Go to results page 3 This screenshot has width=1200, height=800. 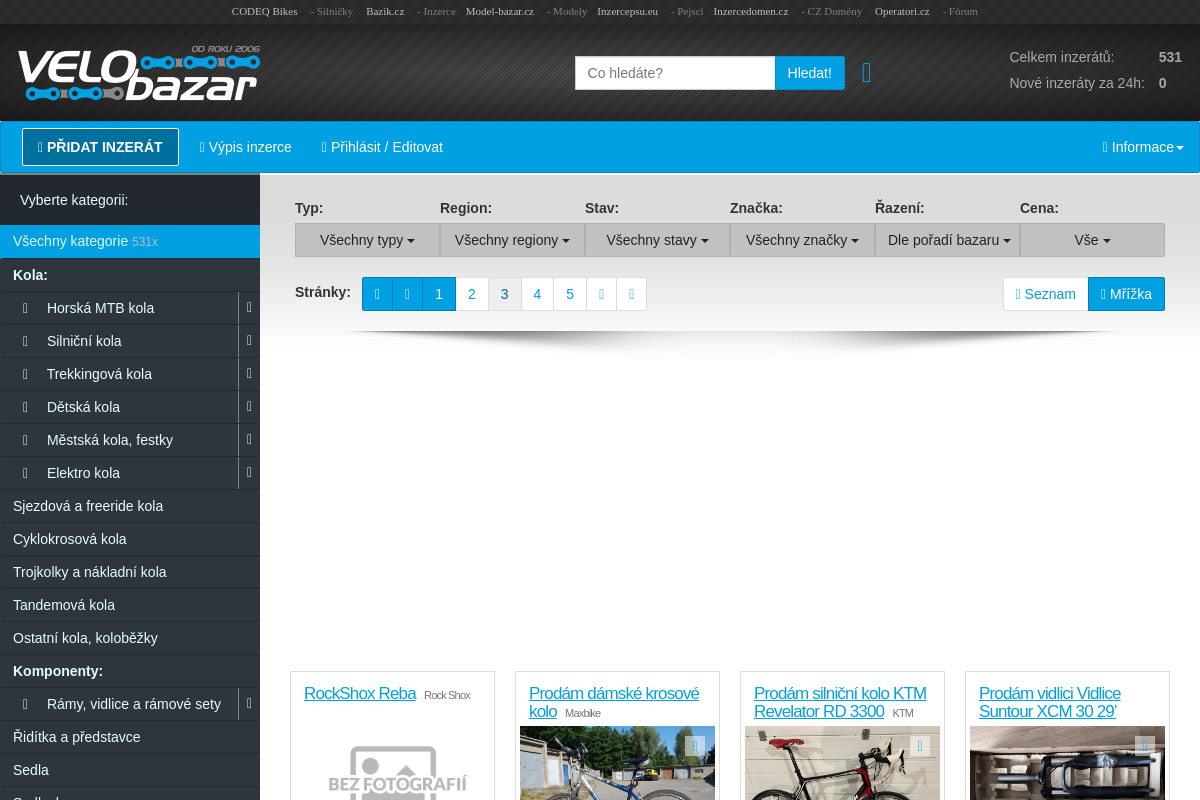click(x=505, y=294)
